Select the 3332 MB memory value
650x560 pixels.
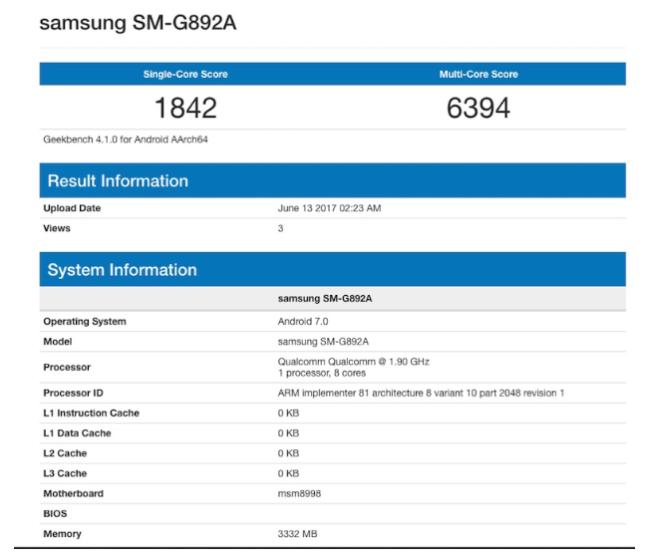point(298,534)
